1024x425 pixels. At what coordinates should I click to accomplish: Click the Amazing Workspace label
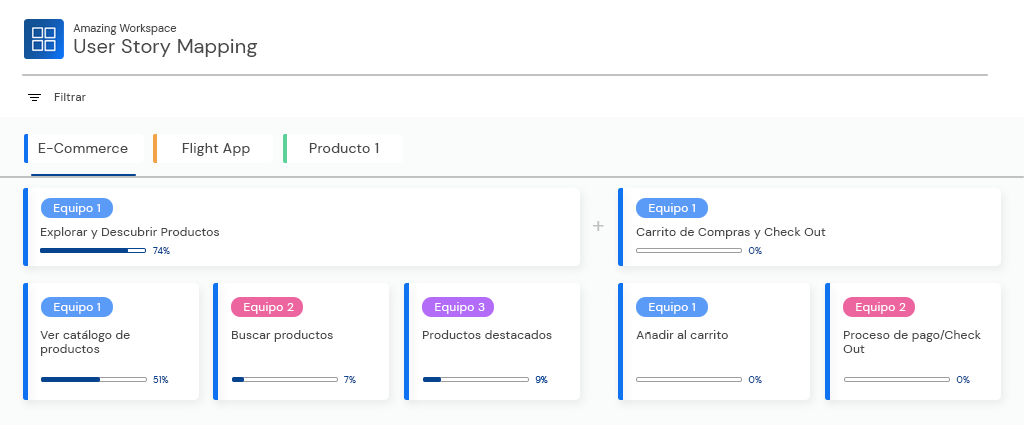[125, 28]
